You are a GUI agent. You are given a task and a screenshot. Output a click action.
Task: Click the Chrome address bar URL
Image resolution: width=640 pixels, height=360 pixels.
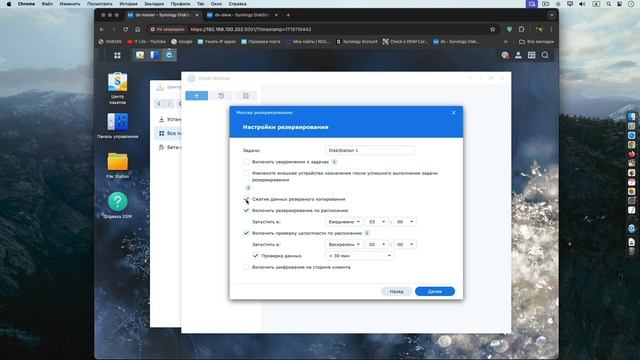tap(251, 29)
